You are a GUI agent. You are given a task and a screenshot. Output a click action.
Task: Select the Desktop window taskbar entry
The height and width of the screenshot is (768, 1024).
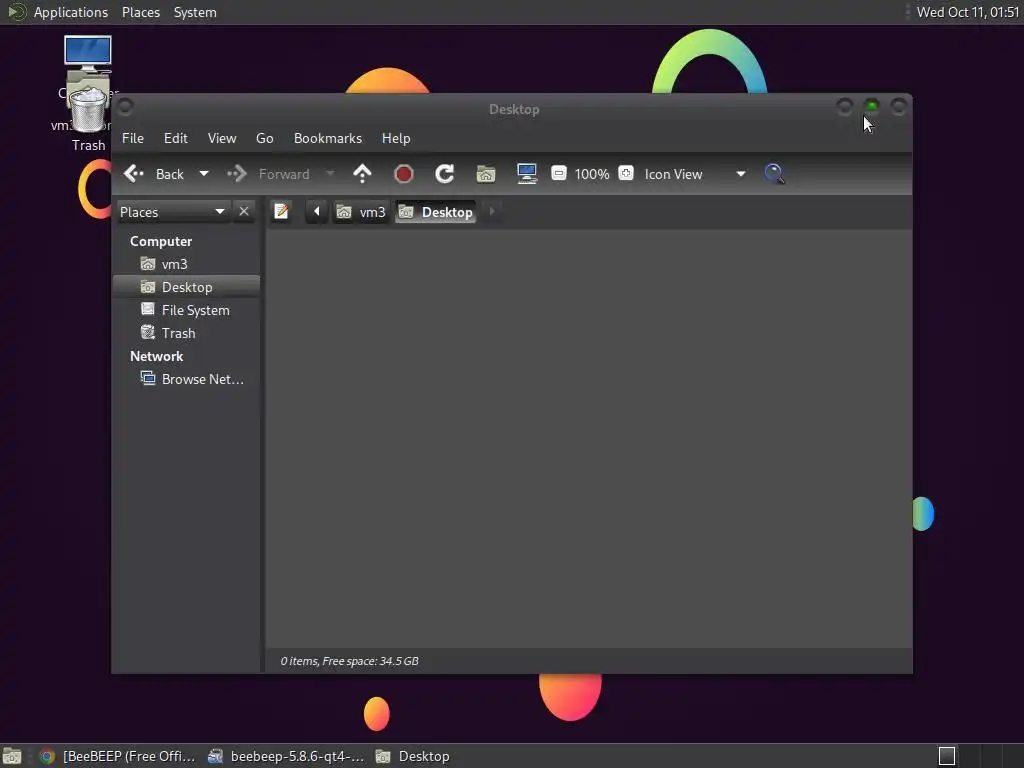tap(413, 756)
